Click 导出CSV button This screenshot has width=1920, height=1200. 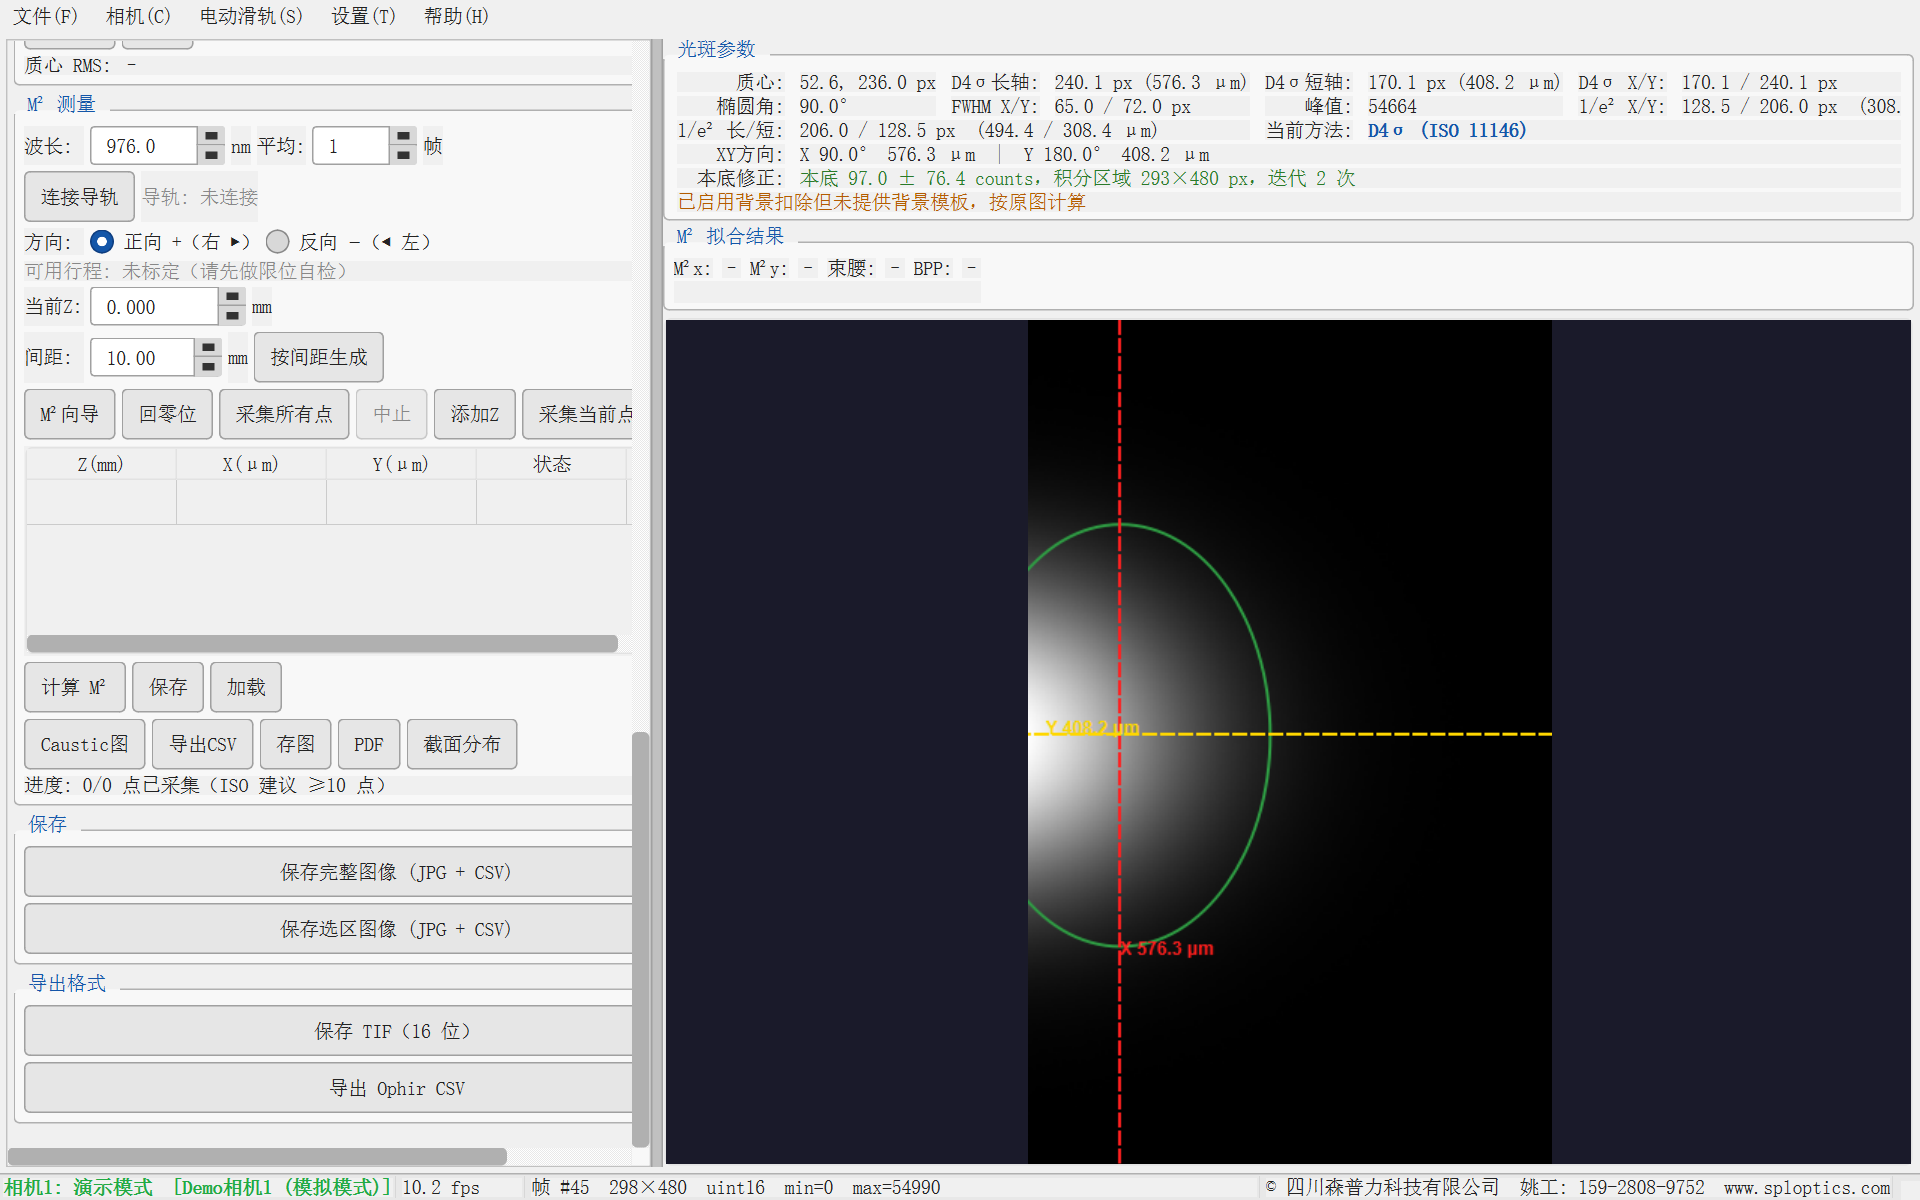pos(203,744)
